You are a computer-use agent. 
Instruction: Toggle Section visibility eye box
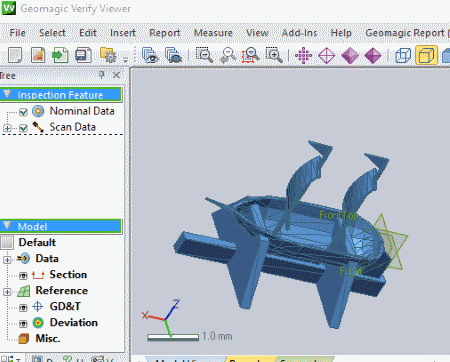pos(23,276)
